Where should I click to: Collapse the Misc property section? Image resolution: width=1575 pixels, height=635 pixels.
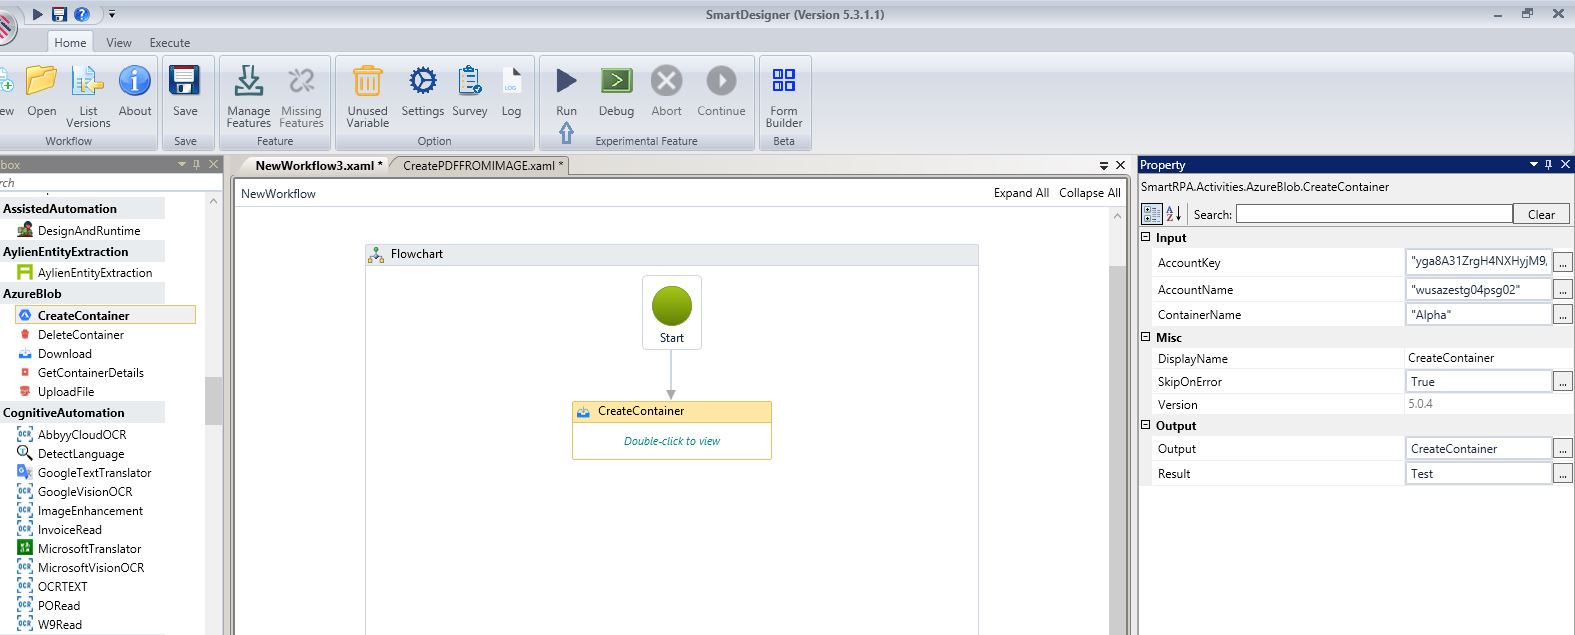coord(1146,338)
